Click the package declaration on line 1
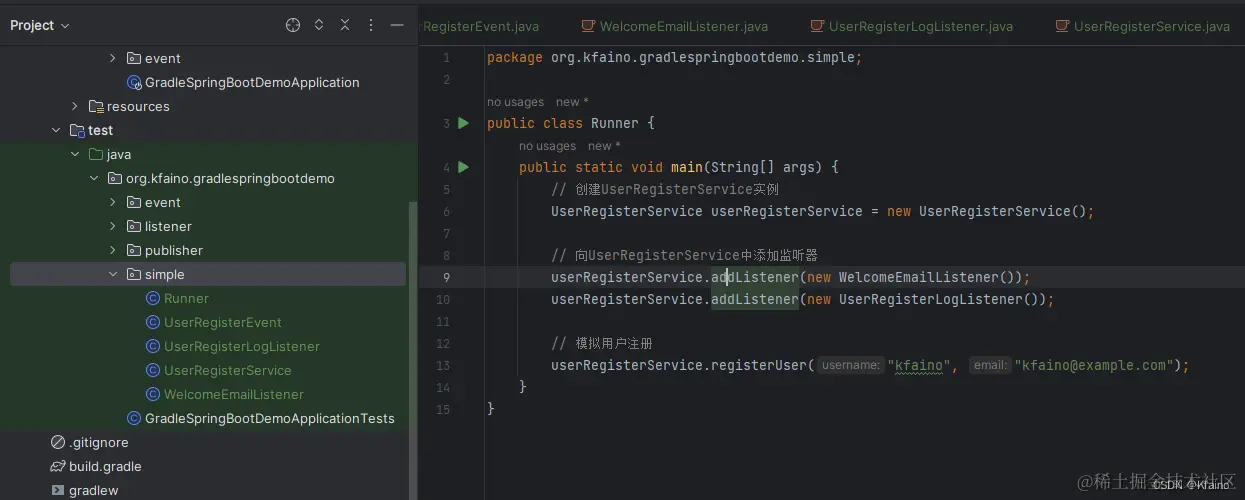 [674, 58]
